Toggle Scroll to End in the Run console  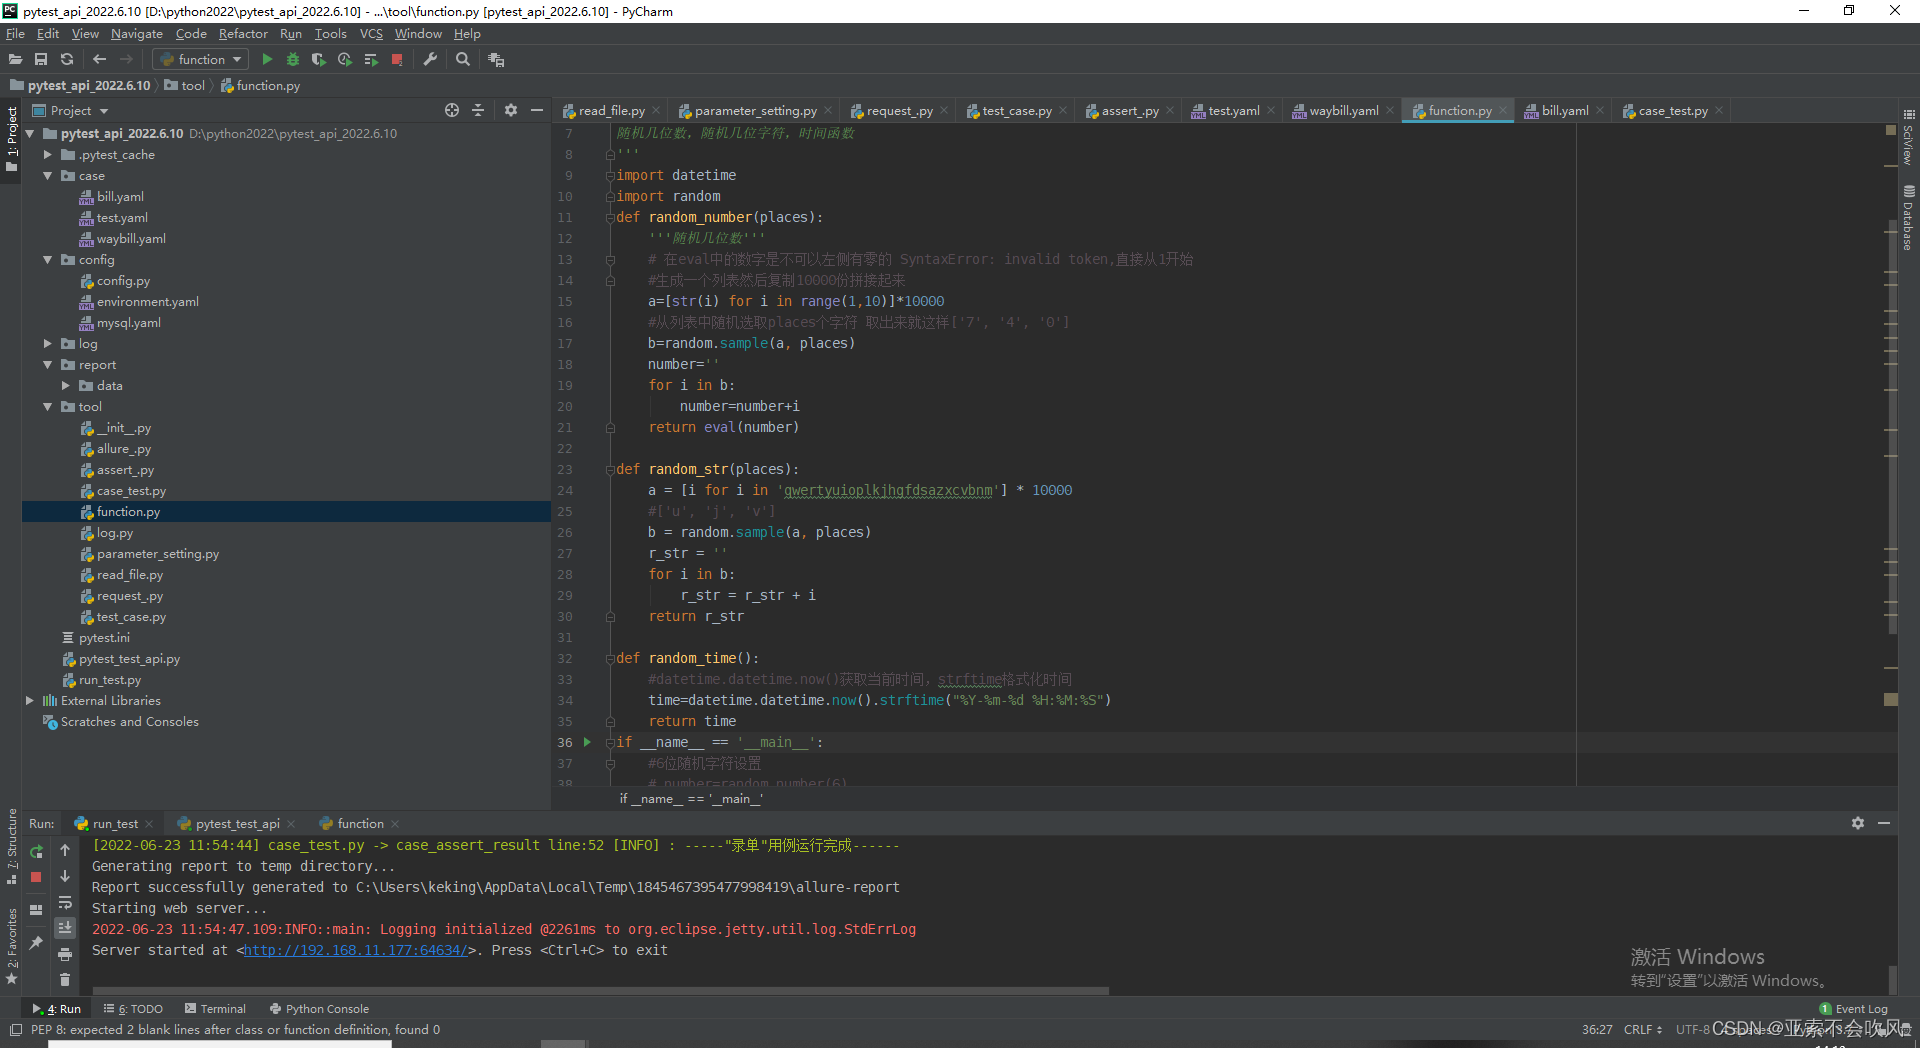(x=65, y=928)
